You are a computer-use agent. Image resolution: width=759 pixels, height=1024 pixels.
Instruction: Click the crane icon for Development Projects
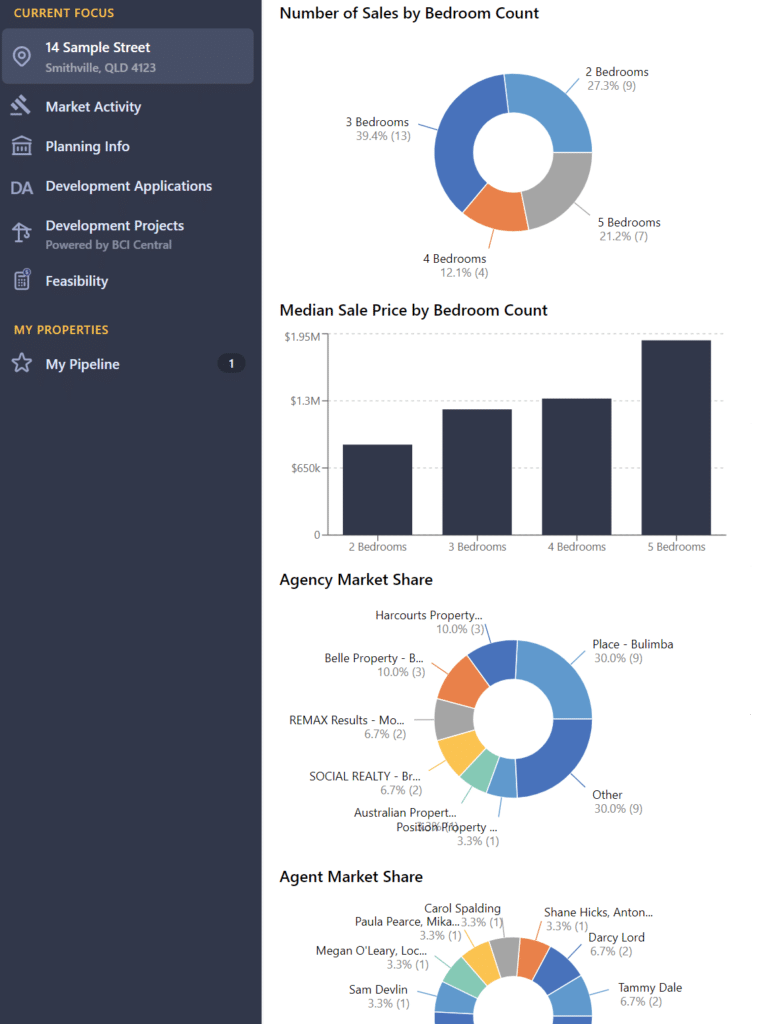[21, 233]
